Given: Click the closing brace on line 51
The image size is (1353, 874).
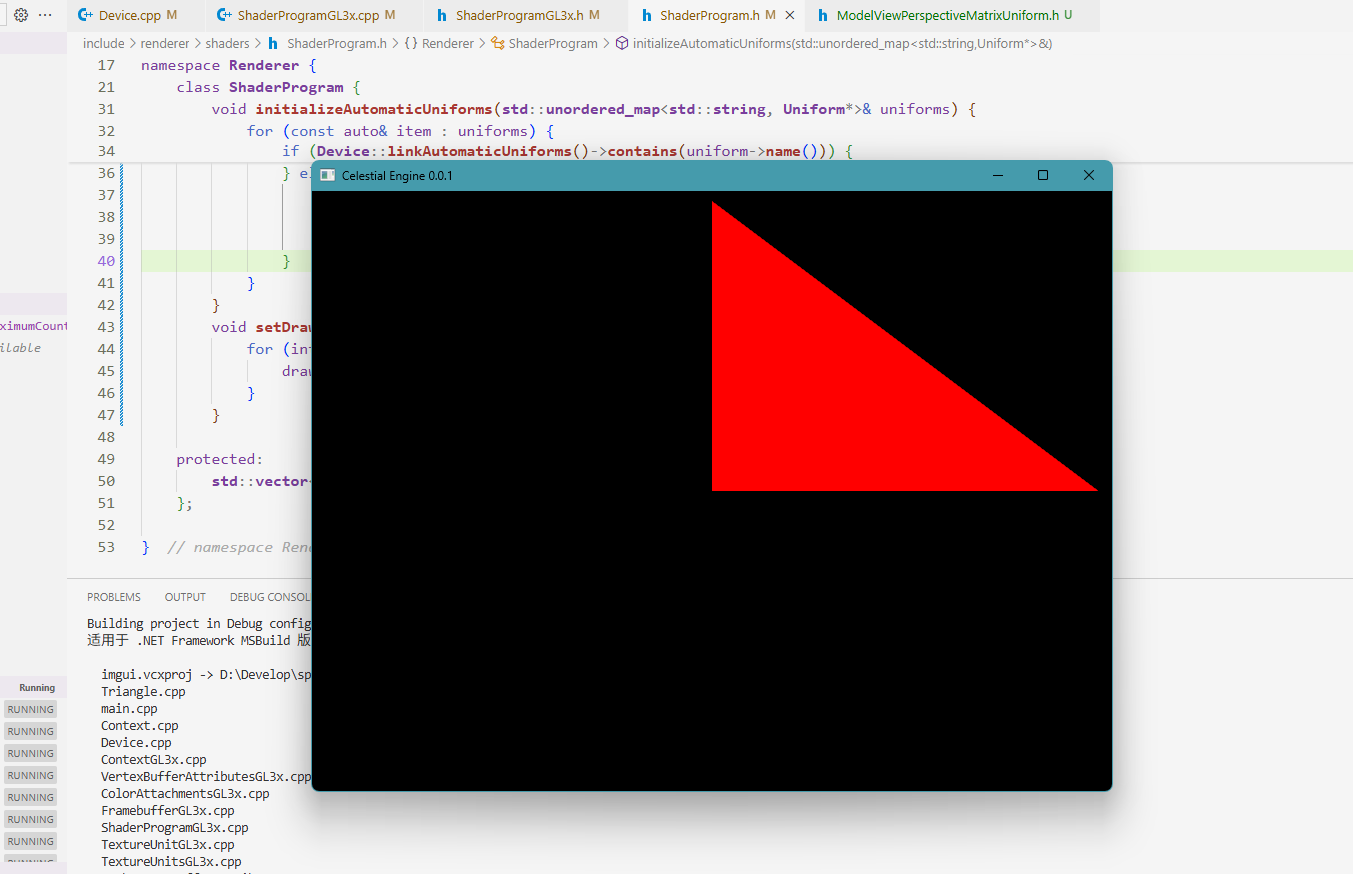Looking at the screenshot, I should click(185, 503).
